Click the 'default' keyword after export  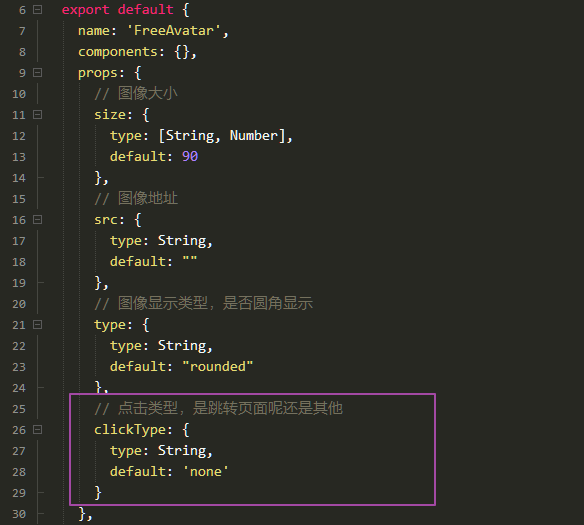146,10
